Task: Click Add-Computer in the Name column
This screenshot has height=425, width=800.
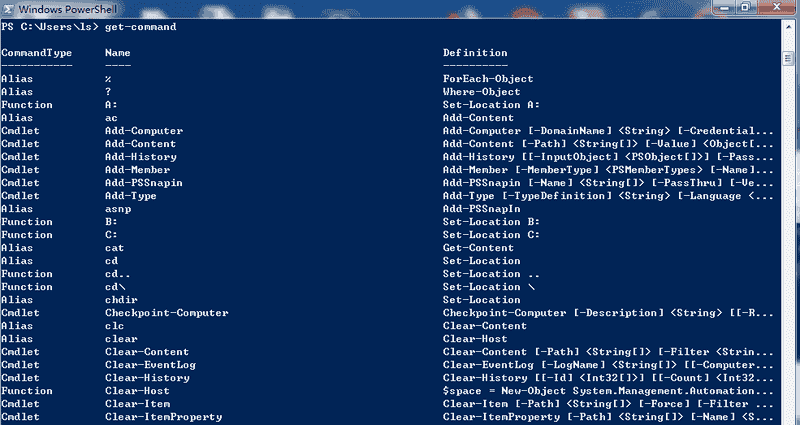Action: (143, 131)
